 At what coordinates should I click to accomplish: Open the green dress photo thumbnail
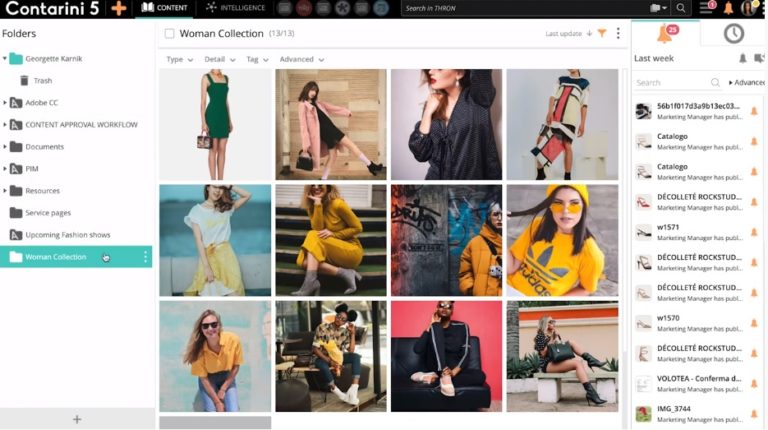215,124
